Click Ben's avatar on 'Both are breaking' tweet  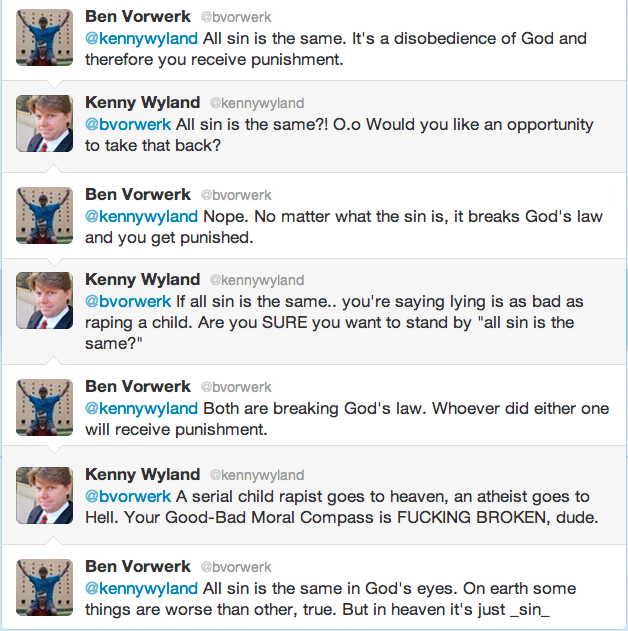coord(44,408)
